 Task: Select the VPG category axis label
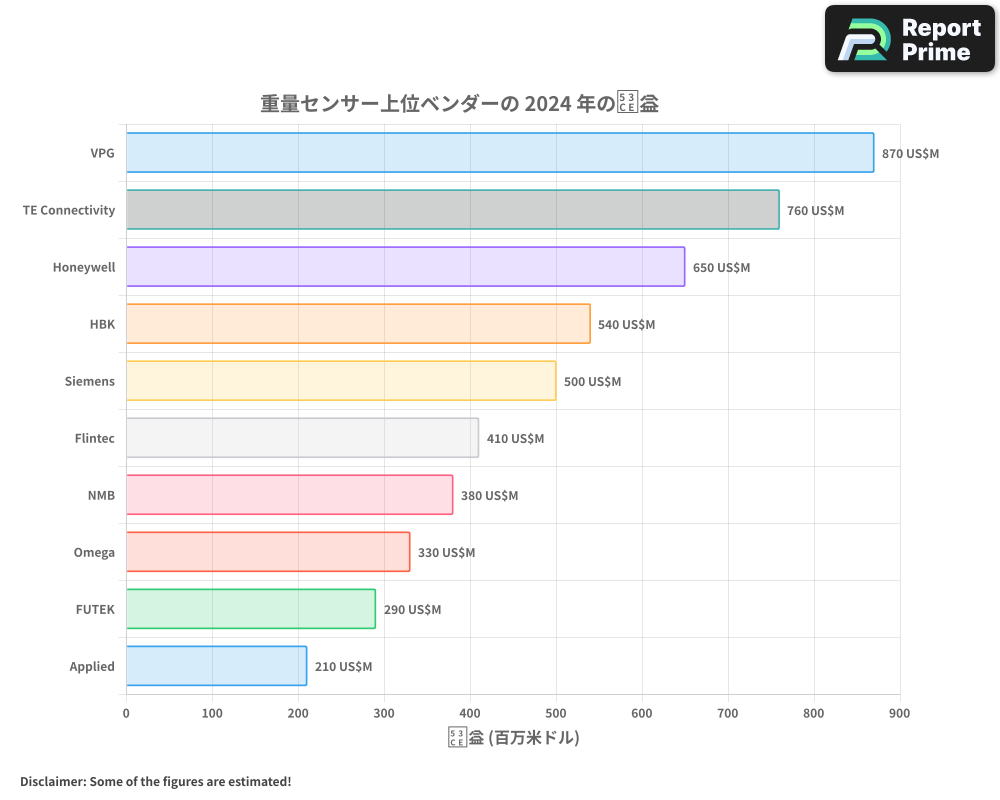[x=103, y=153]
